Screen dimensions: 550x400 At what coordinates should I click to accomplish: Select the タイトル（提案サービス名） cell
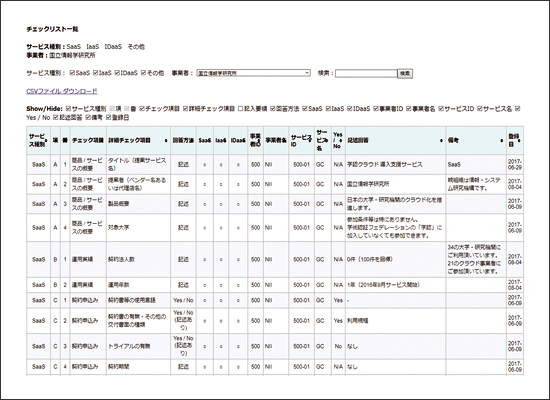[138, 165]
